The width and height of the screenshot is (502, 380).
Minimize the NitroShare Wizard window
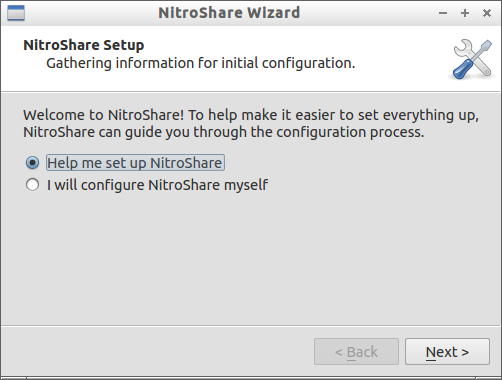(x=443, y=13)
